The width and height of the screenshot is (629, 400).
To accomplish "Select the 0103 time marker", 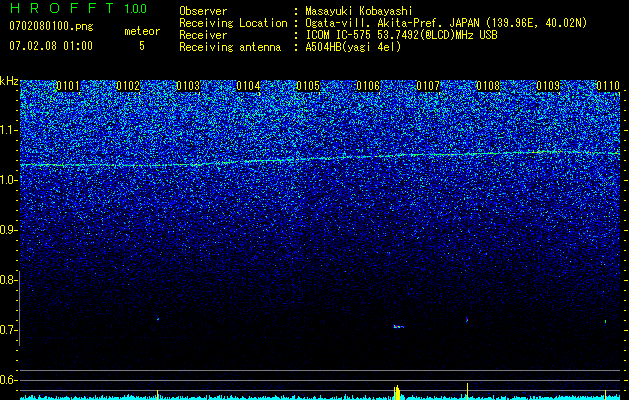I will click(188, 86).
